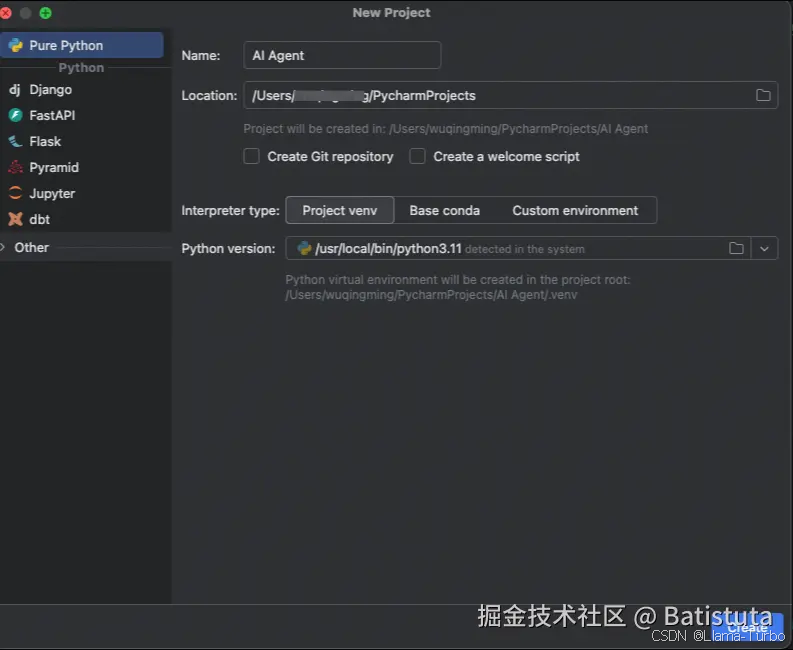
Task: Open Python version dropdown arrow
Action: tap(764, 248)
